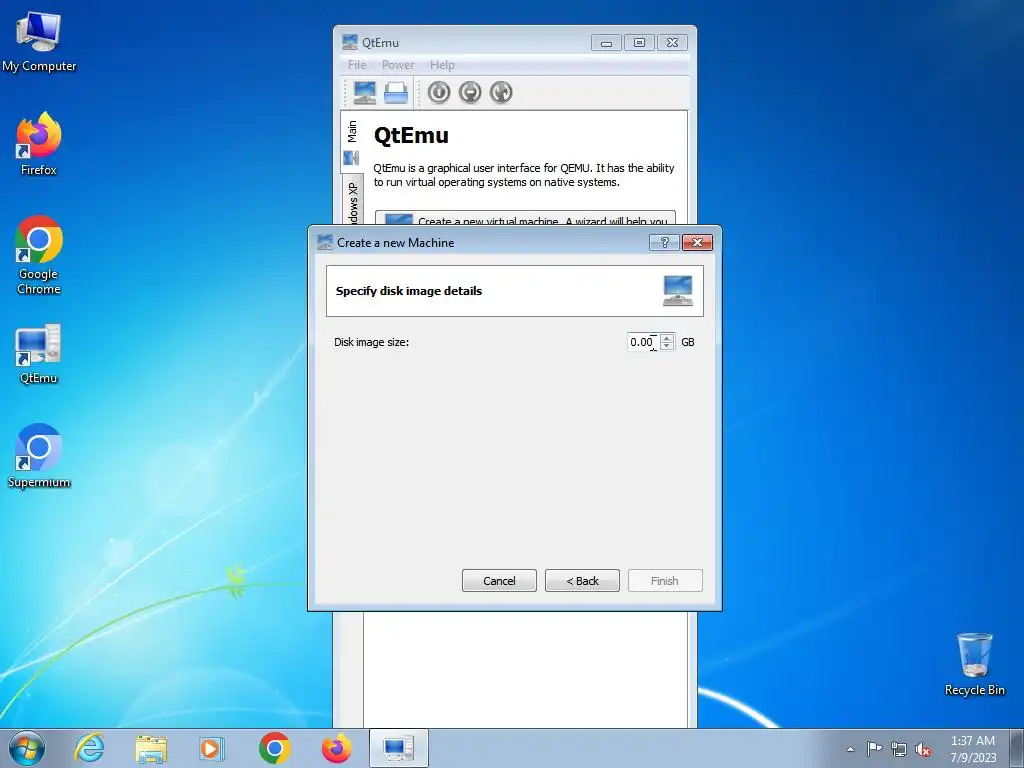The height and width of the screenshot is (768, 1024).
Task: Click the Action Center flag tray icon
Action: point(874,748)
